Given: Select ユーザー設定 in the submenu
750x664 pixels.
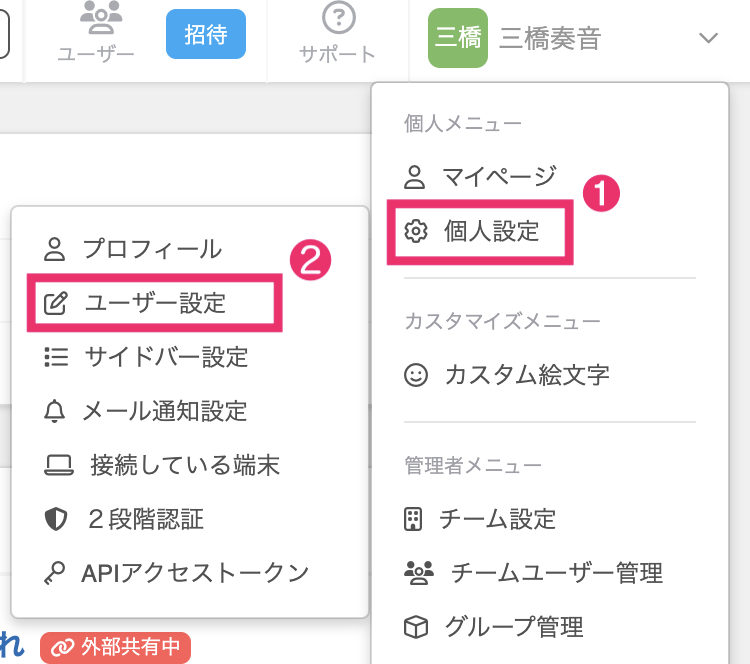Looking at the screenshot, I should coord(155,303).
